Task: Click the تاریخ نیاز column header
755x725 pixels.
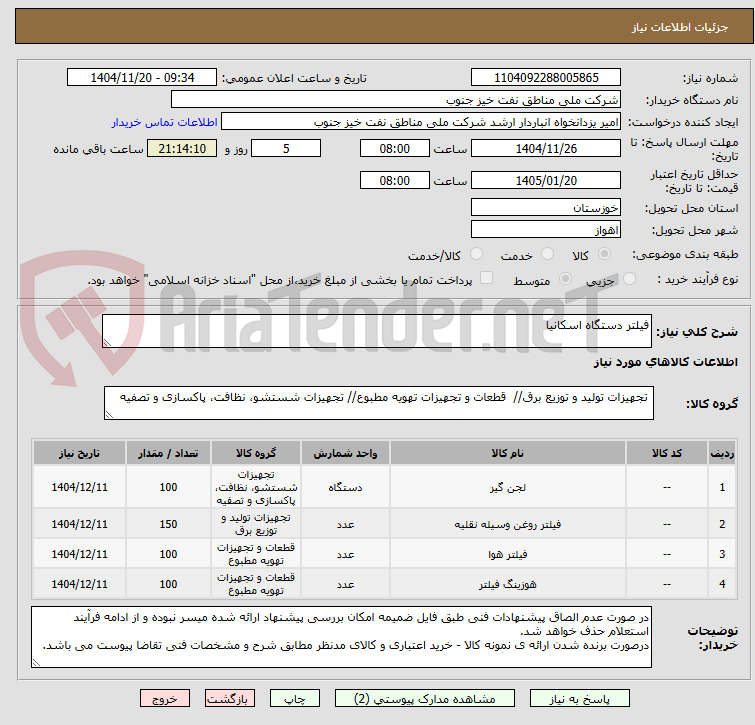Action: (x=79, y=453)
